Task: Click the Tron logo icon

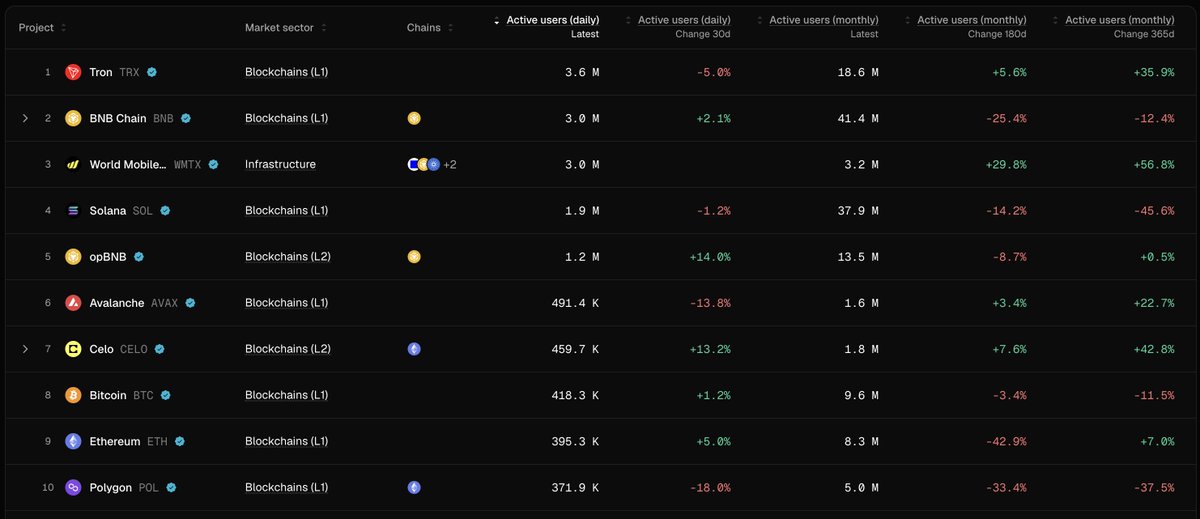Action: pos(73,72)
